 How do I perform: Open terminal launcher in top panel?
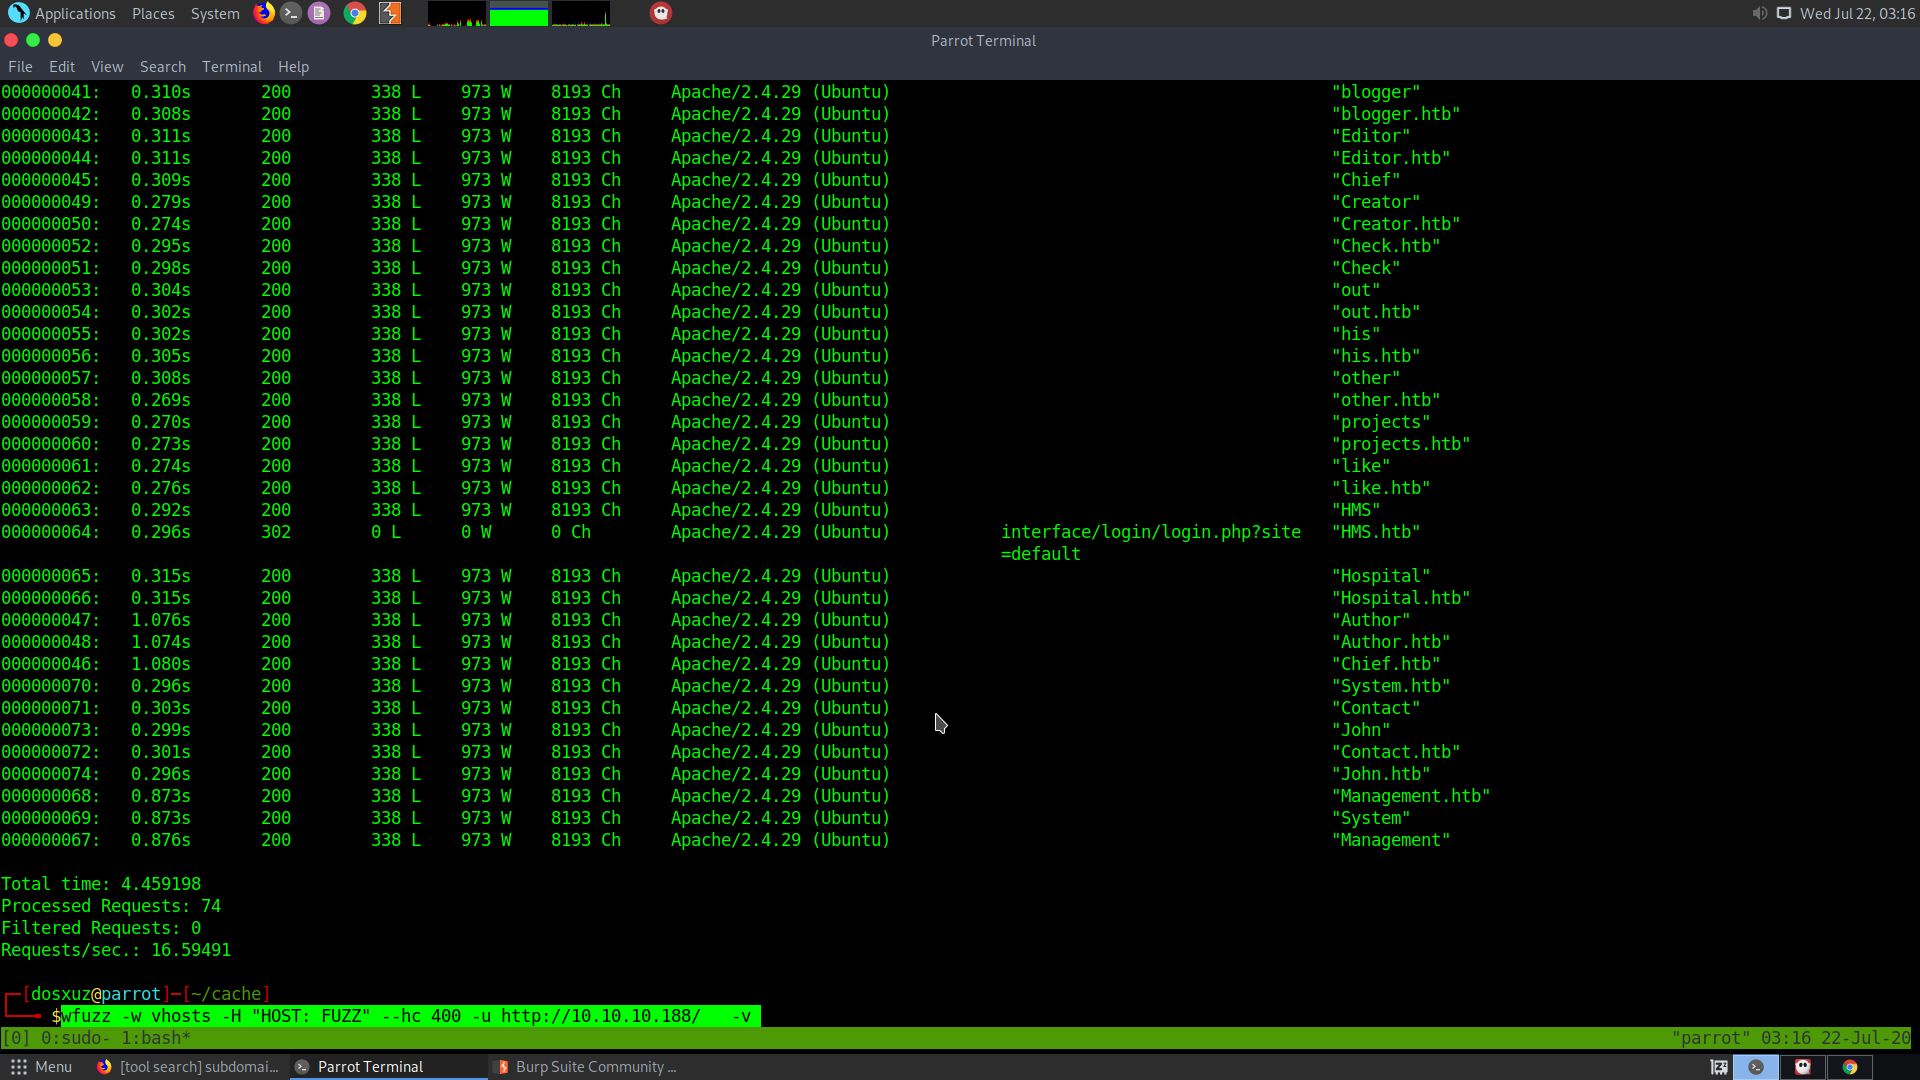pos(291,13)
